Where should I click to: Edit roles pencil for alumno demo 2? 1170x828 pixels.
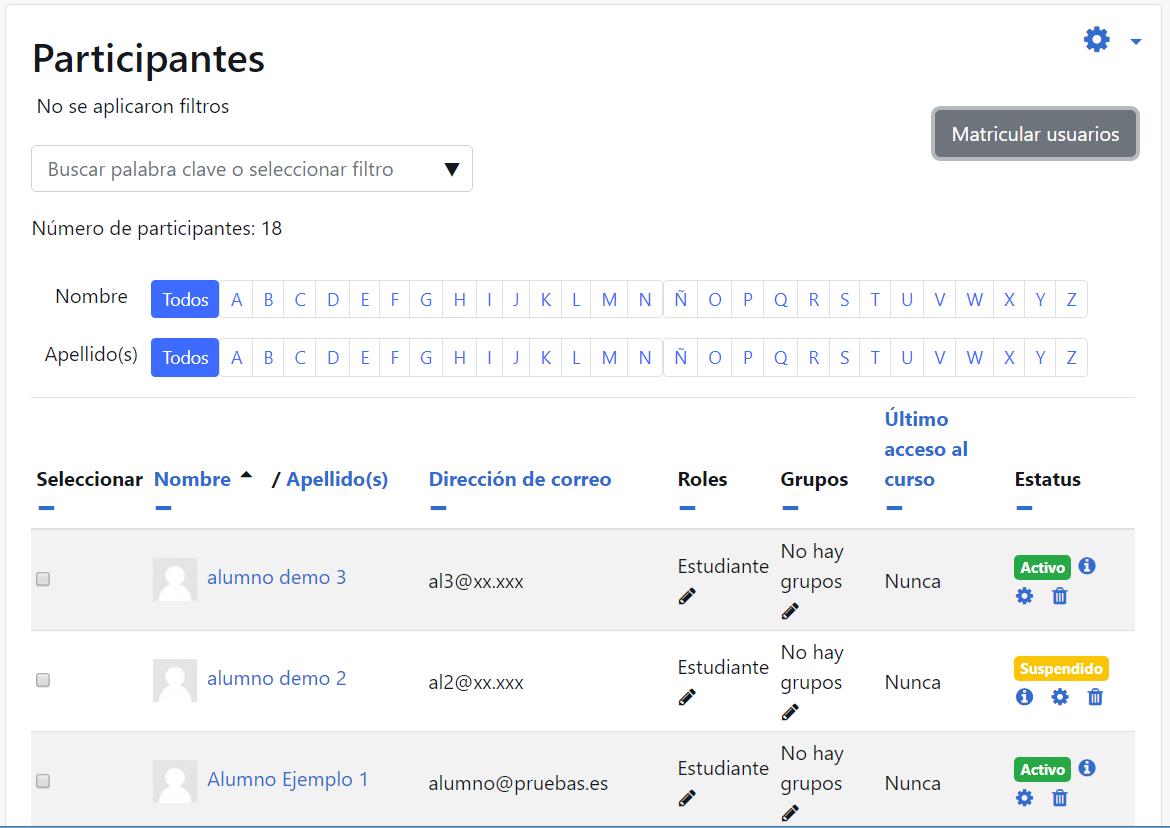tap(687, 697)
